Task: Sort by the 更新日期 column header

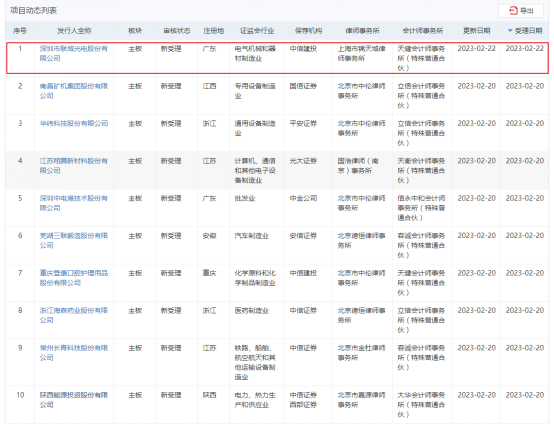Action: (476, 31)
